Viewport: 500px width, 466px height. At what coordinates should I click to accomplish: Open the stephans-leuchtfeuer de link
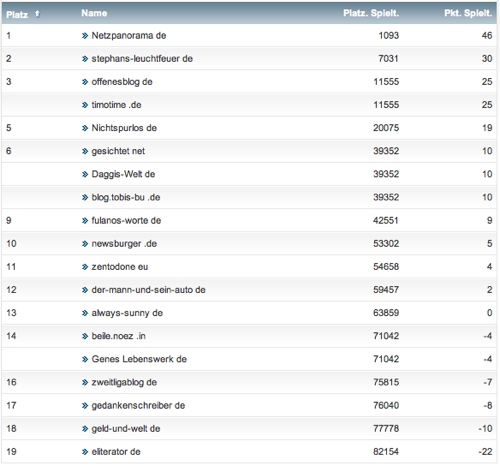pos(142,59)
